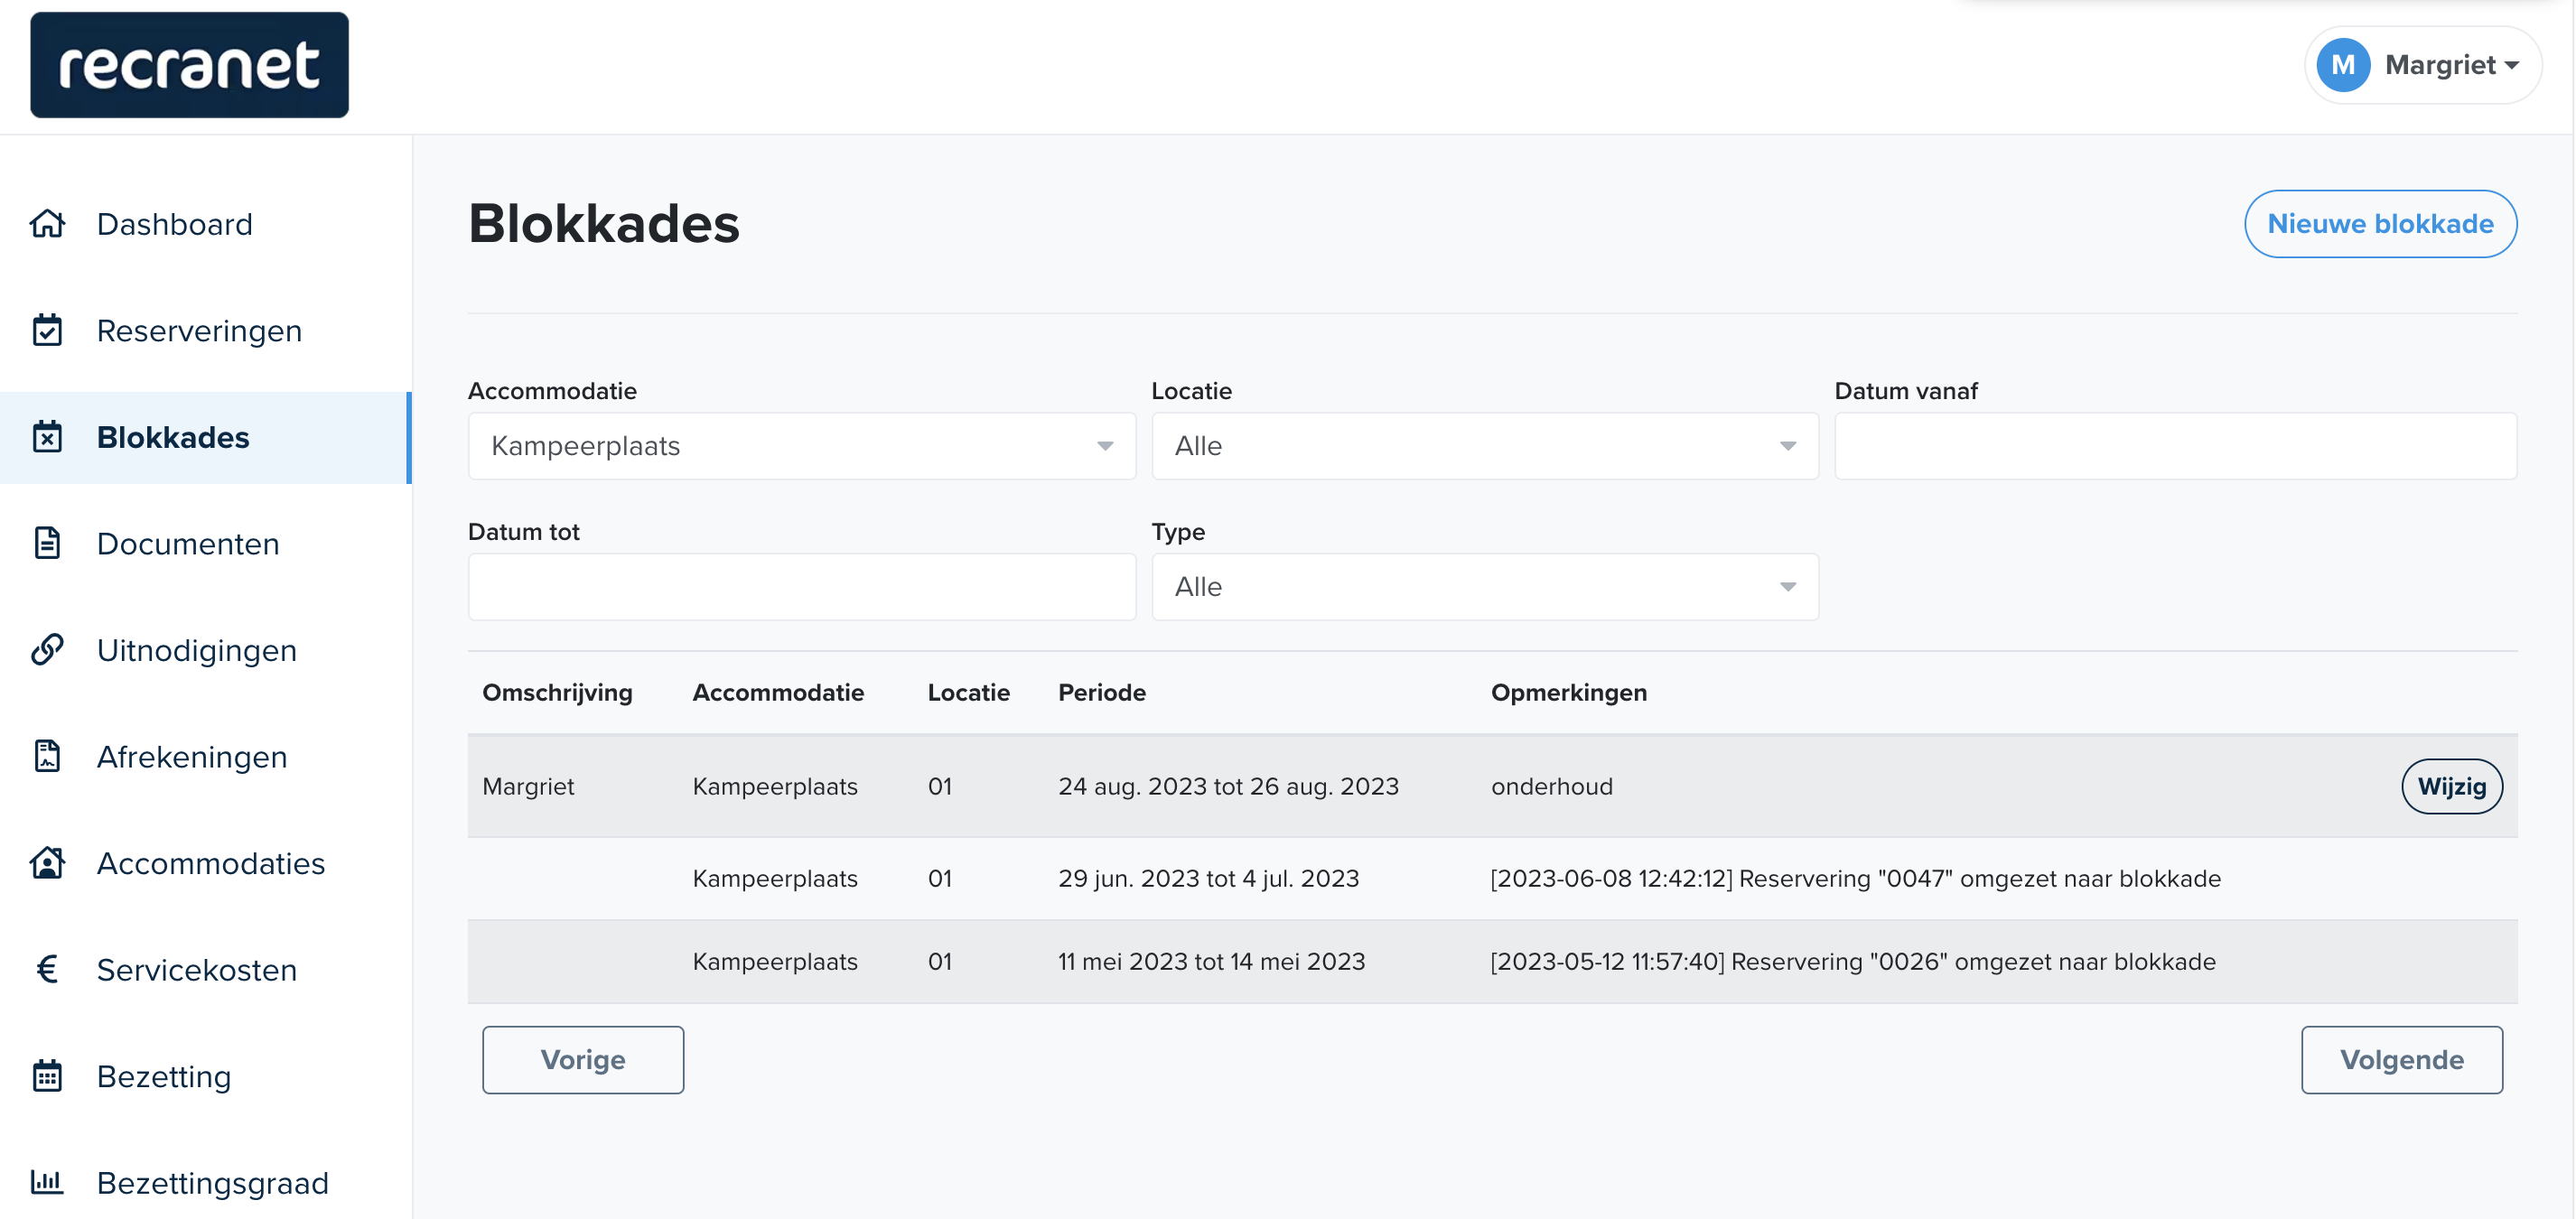Click the Accommodaties house-person icon
The width and height of the screenshot is (2576, 1219).
click(x=47, y=862)
